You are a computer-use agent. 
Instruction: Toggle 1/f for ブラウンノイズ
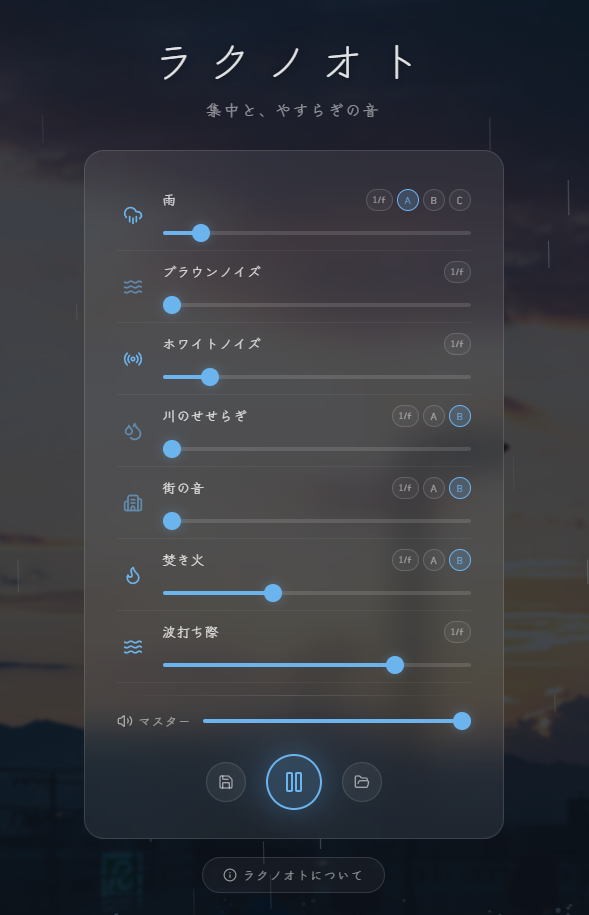(x=457, y=272)
